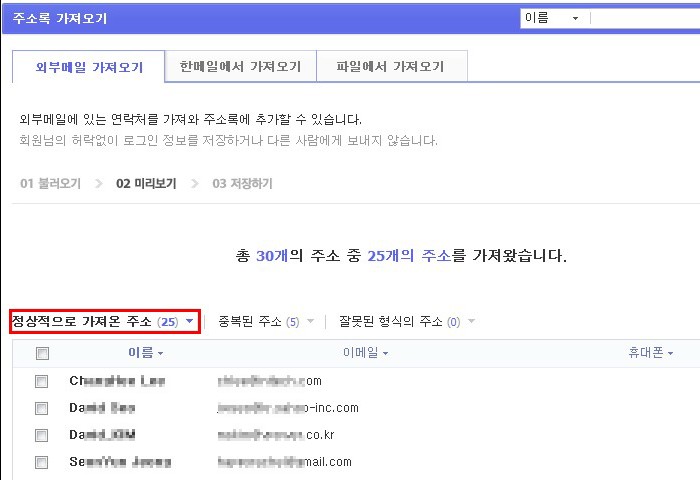Image resolution: width=700 pixels, height=480 pixels.
Task: Expand 잘못된 형식의 주소 (0) arrow
Action: [471, 321]
